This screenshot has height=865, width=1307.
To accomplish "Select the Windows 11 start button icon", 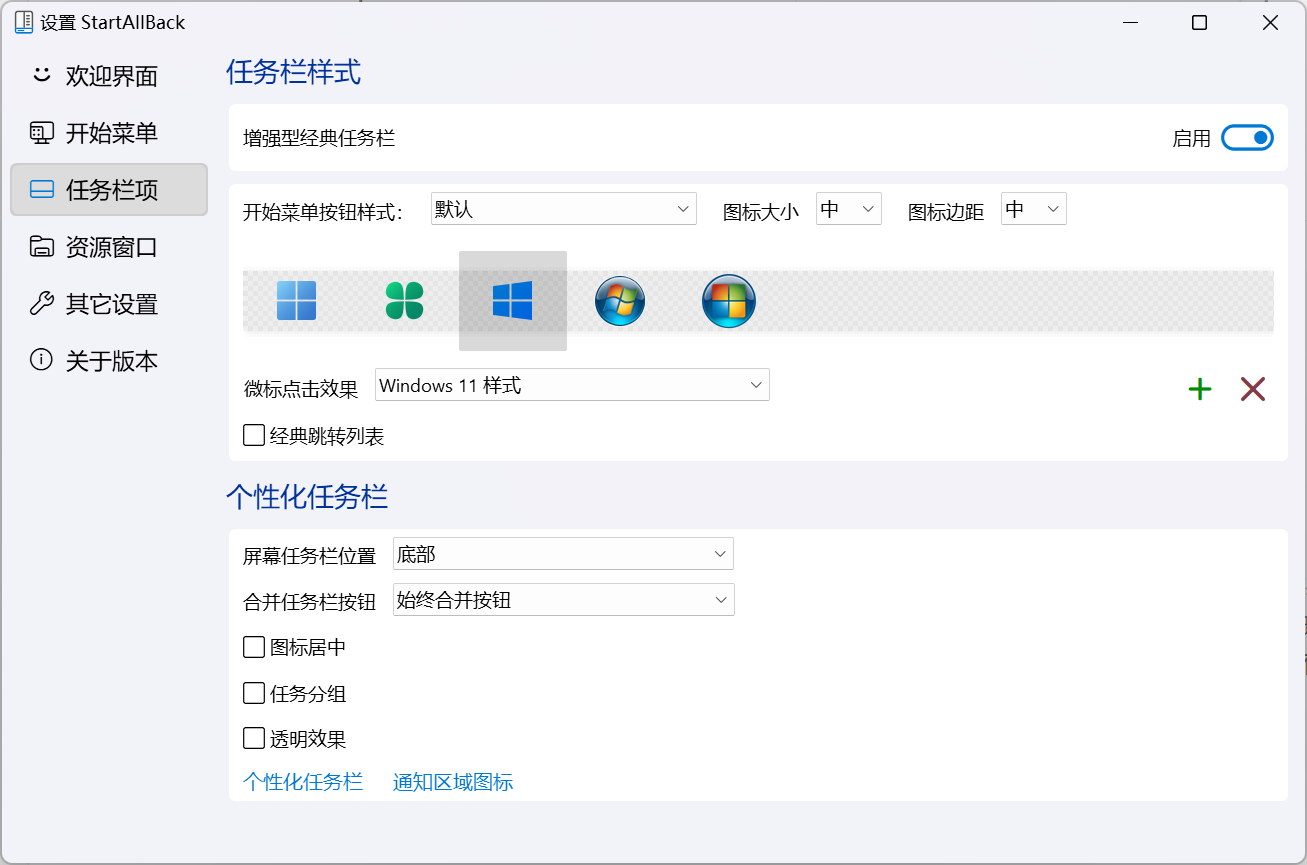I will point(296,301).
